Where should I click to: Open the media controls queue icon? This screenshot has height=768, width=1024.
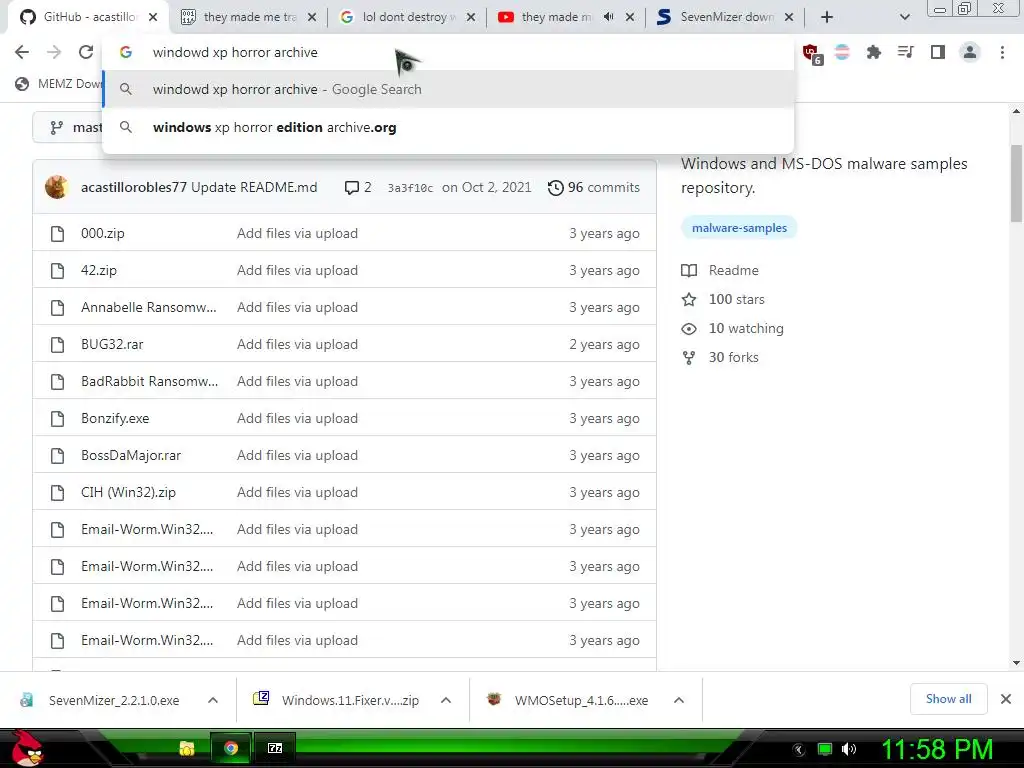pos(906,52)
